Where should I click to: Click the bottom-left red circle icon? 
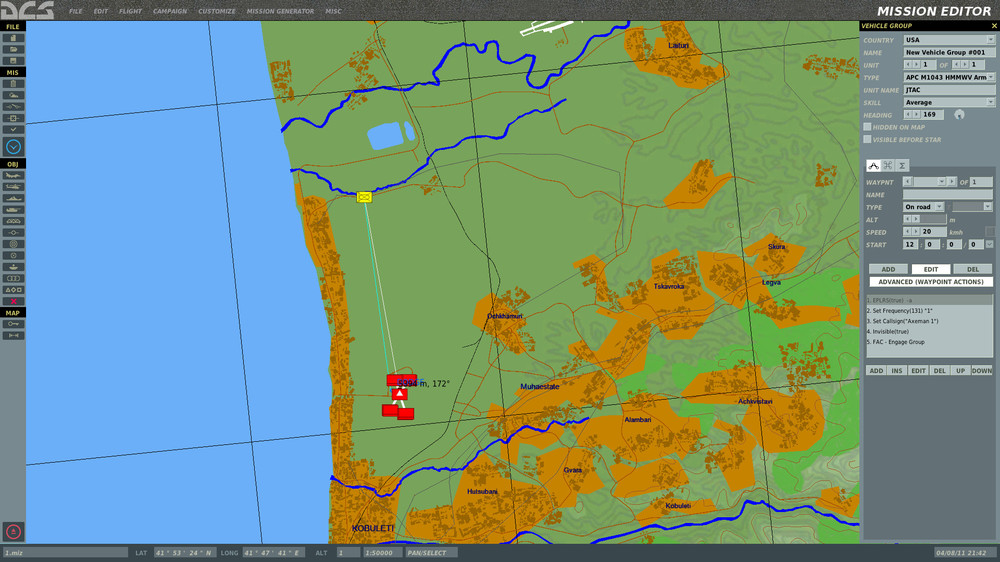pyautogui.click(x=13, y=531)
